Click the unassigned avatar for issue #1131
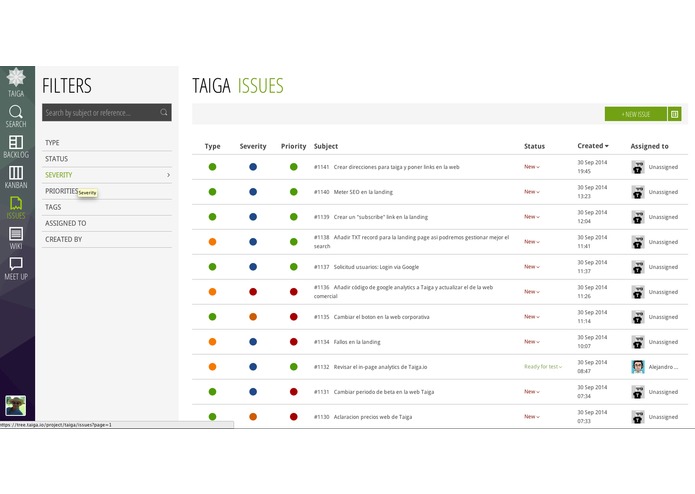Screen dimensions: 695x494 [638, 392]
